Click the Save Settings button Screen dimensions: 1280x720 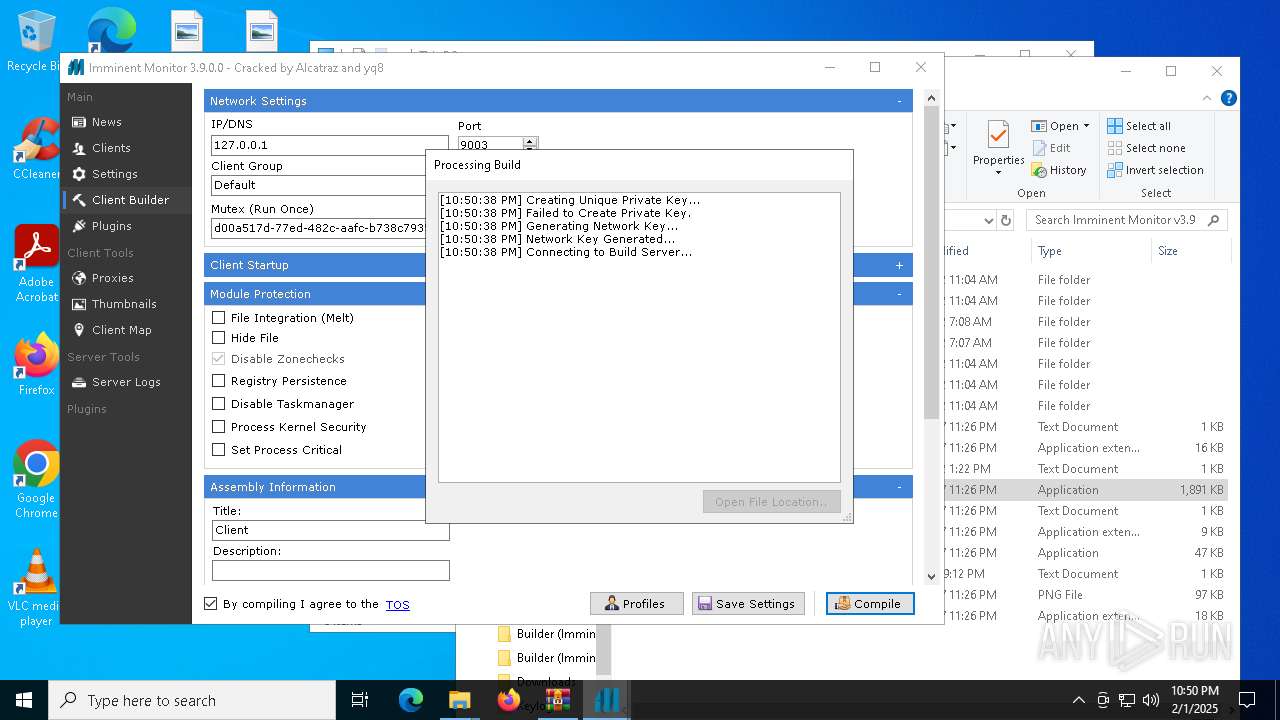[748, 604]
